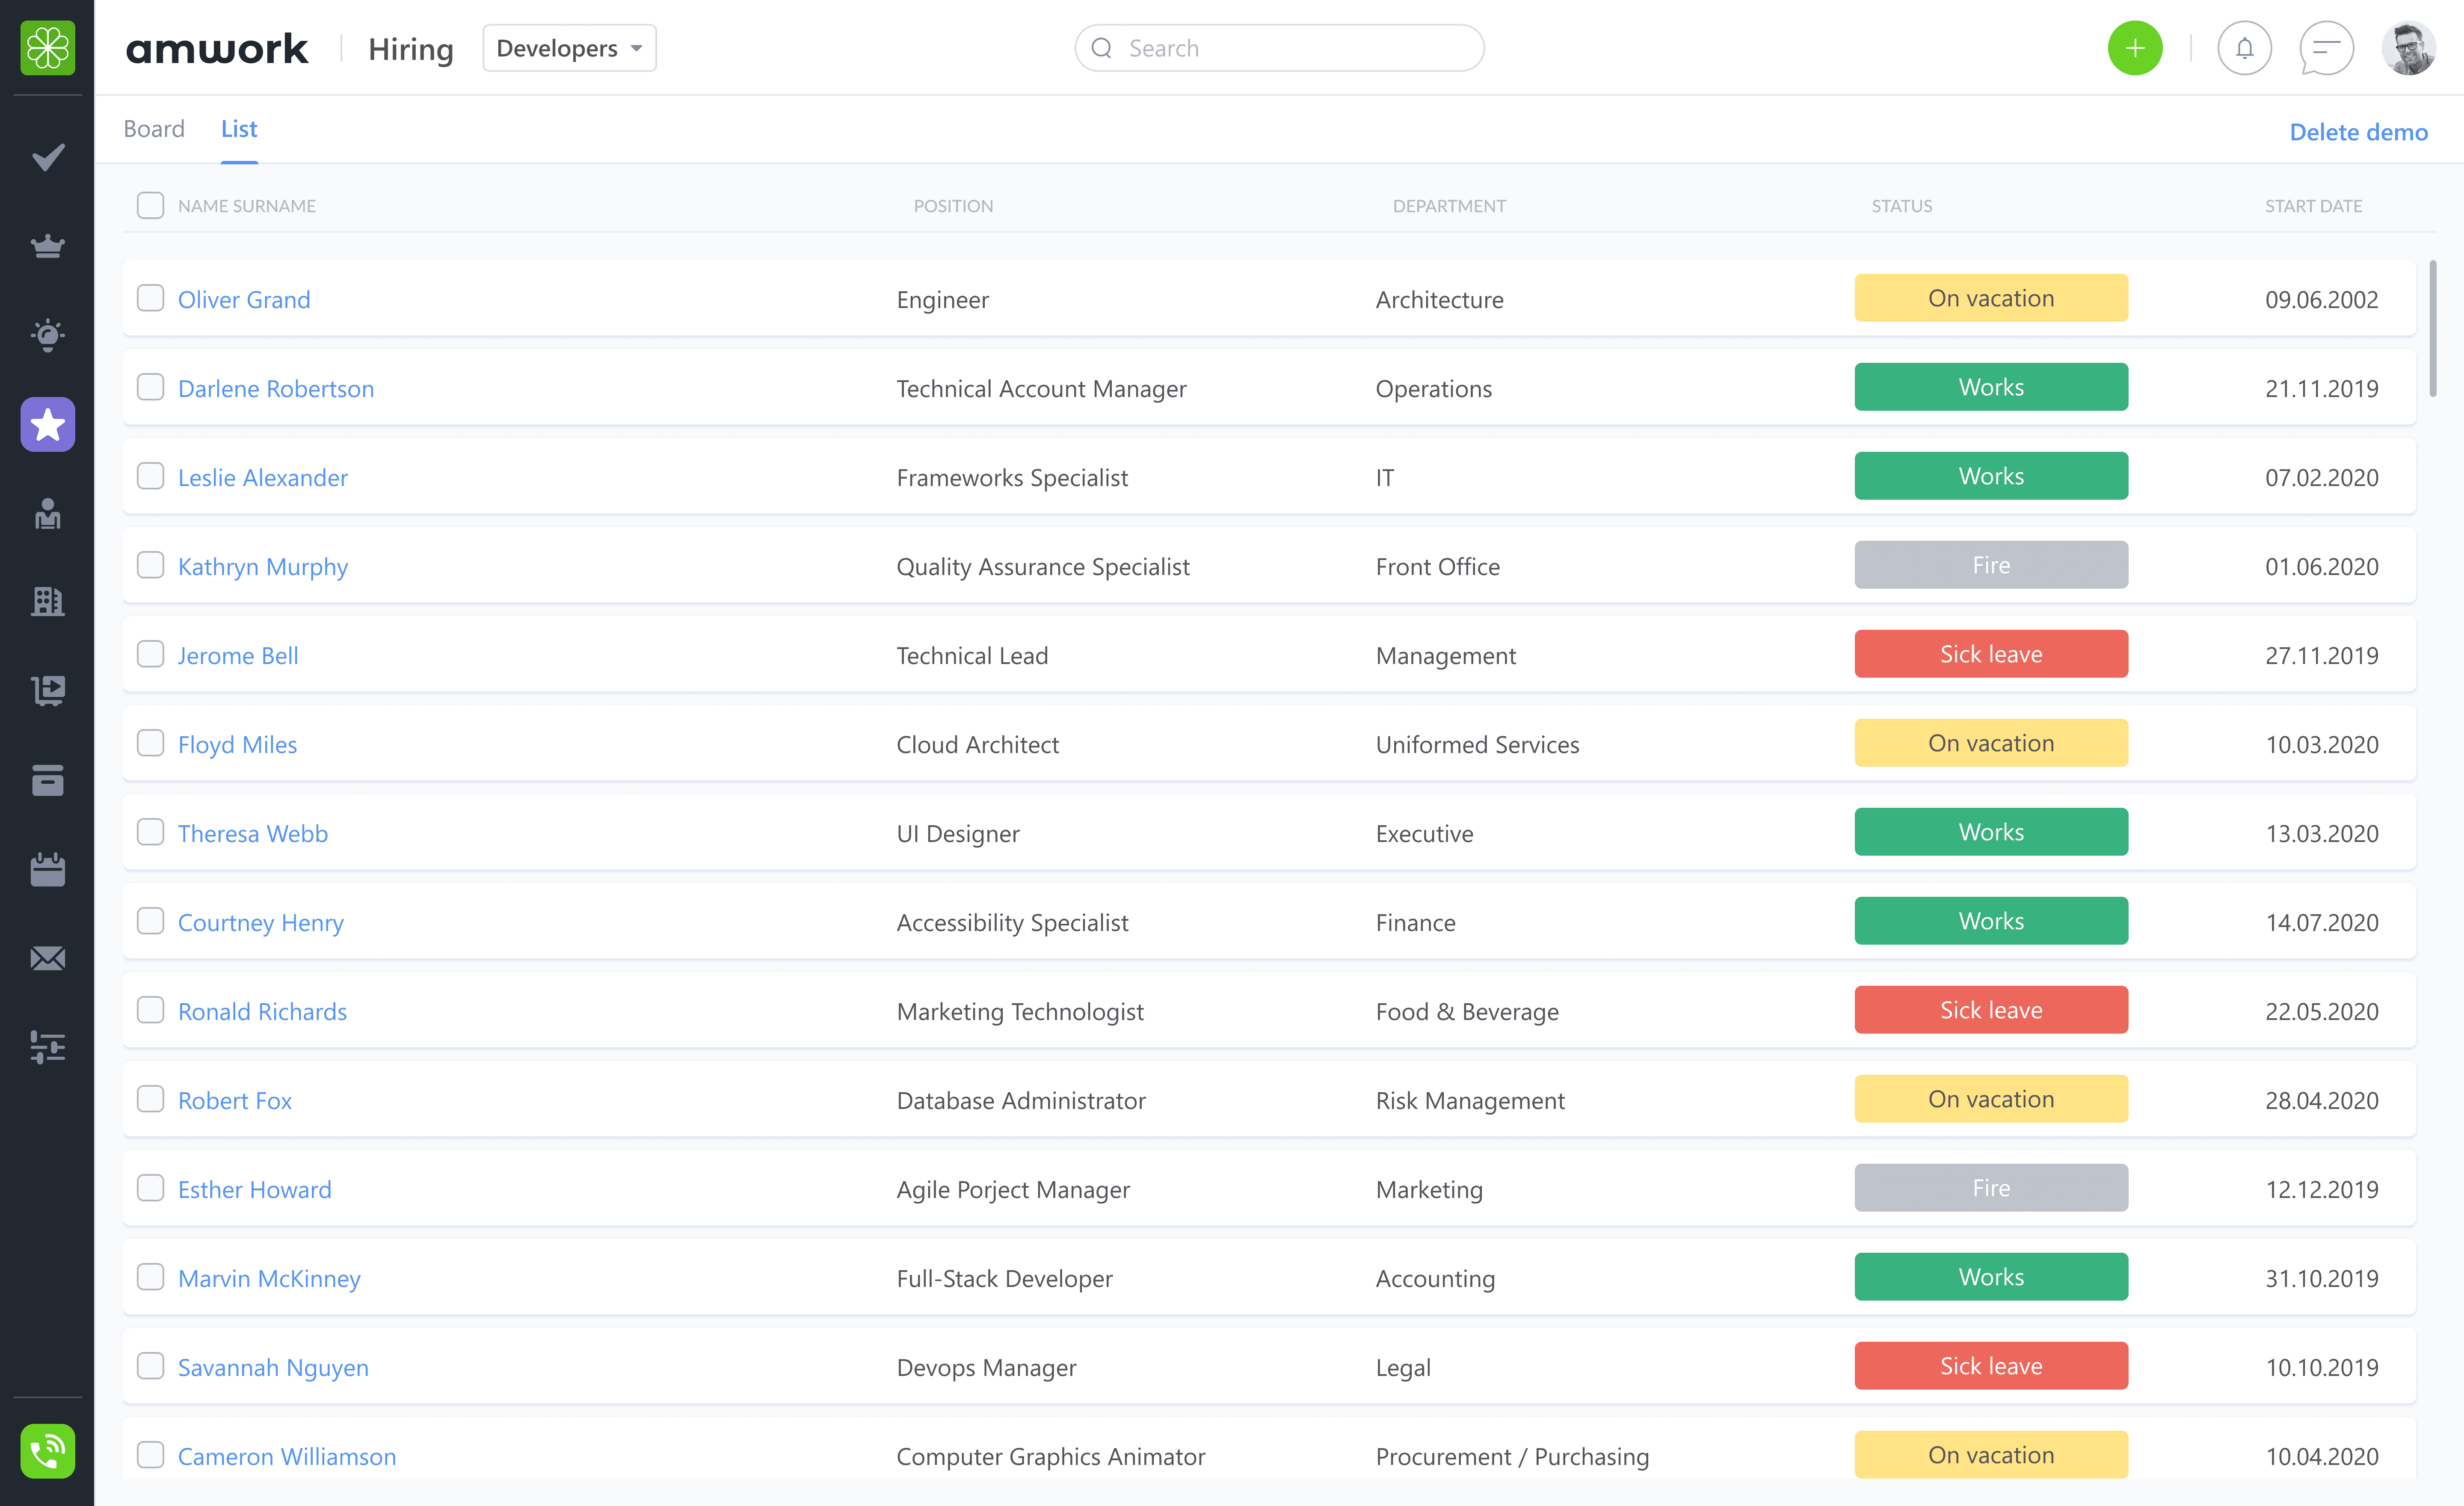This screenshot has height=1506, width=2464.
Task: Check the box for Theresa Webb
Action: coord(150,832)
